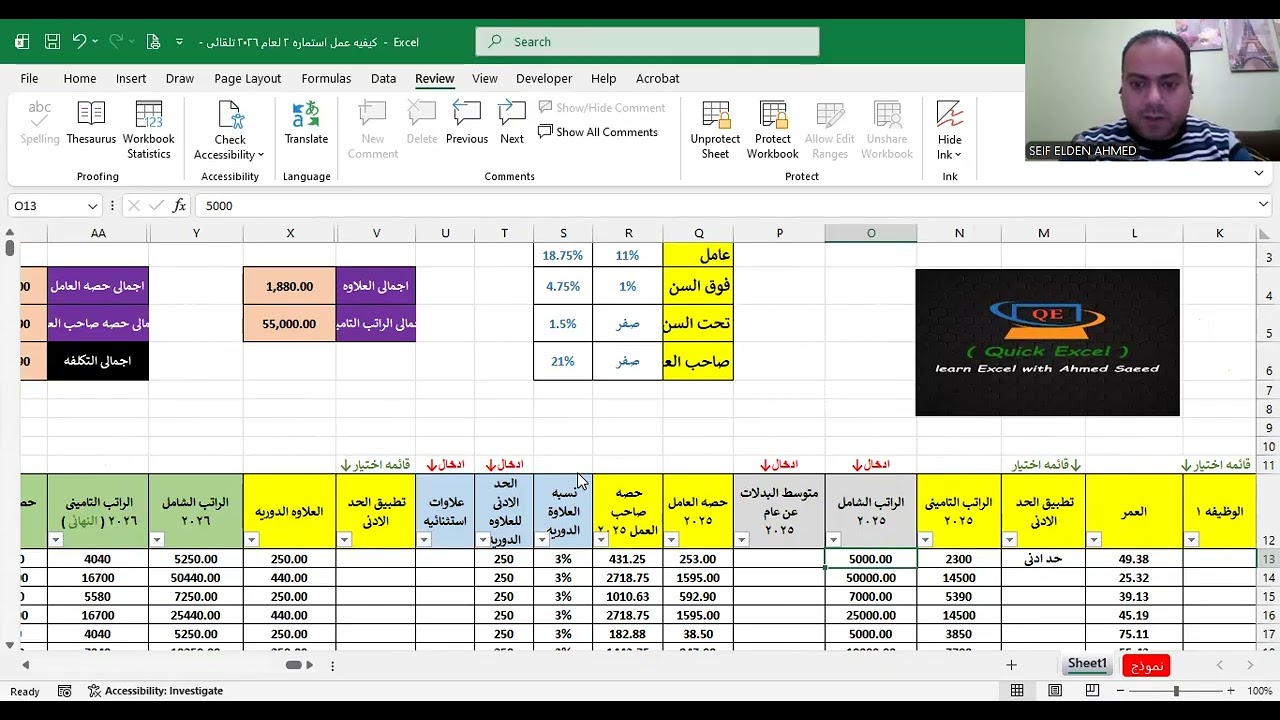Switch to the Insert tab
1280x720 pixels.
131,78
